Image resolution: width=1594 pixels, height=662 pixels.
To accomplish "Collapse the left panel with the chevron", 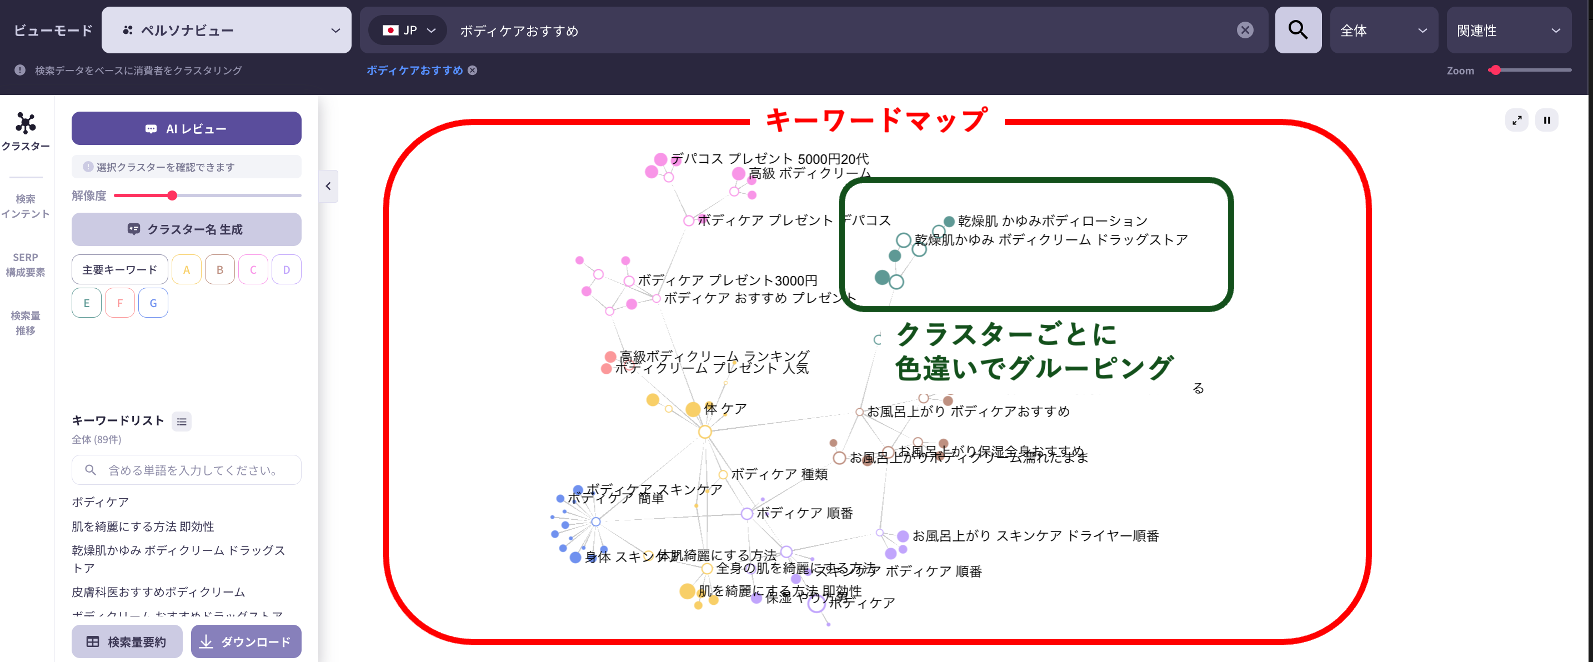I will coord(328,186).
